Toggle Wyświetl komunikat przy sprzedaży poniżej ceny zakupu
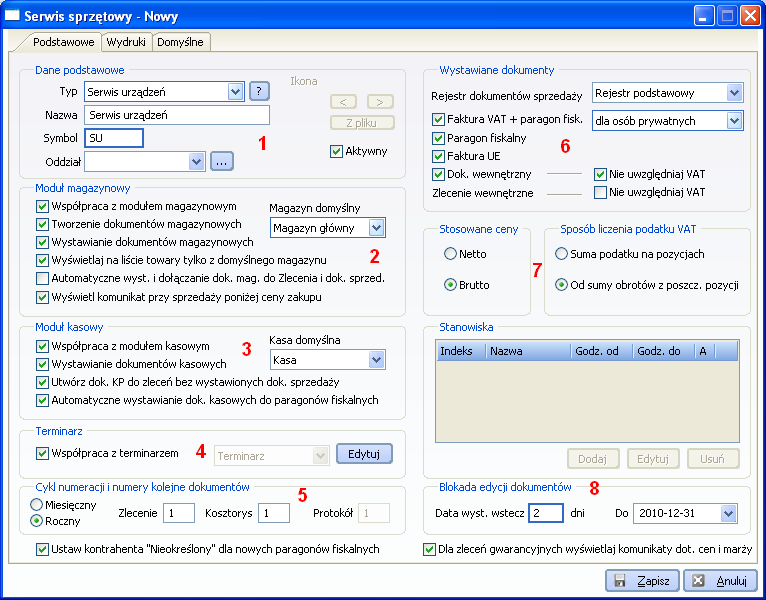This screenshot has width=766, height=600. coord(43,297)
